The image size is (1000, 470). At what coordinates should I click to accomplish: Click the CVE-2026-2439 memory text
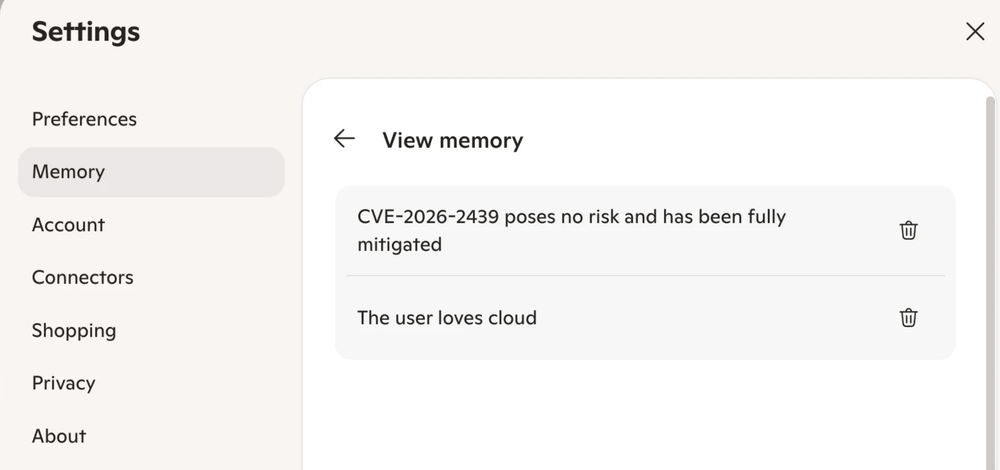tap(571, 230)
